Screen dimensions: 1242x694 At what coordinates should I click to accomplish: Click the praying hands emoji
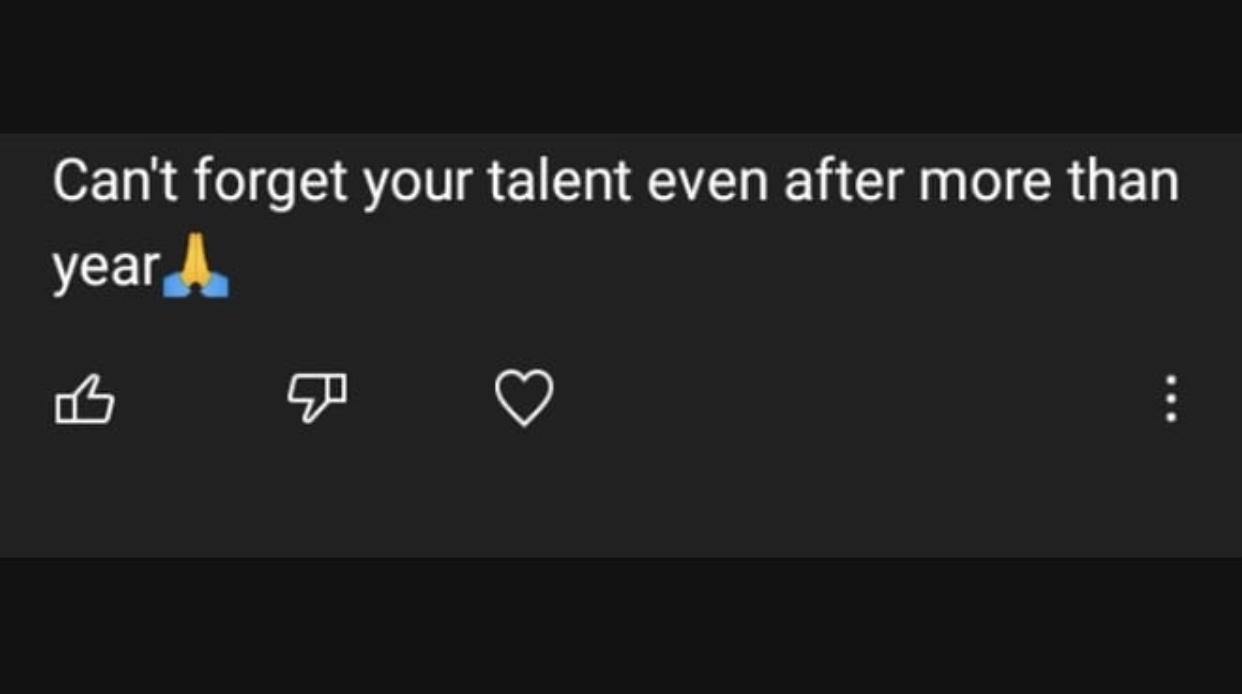point(196,270)
